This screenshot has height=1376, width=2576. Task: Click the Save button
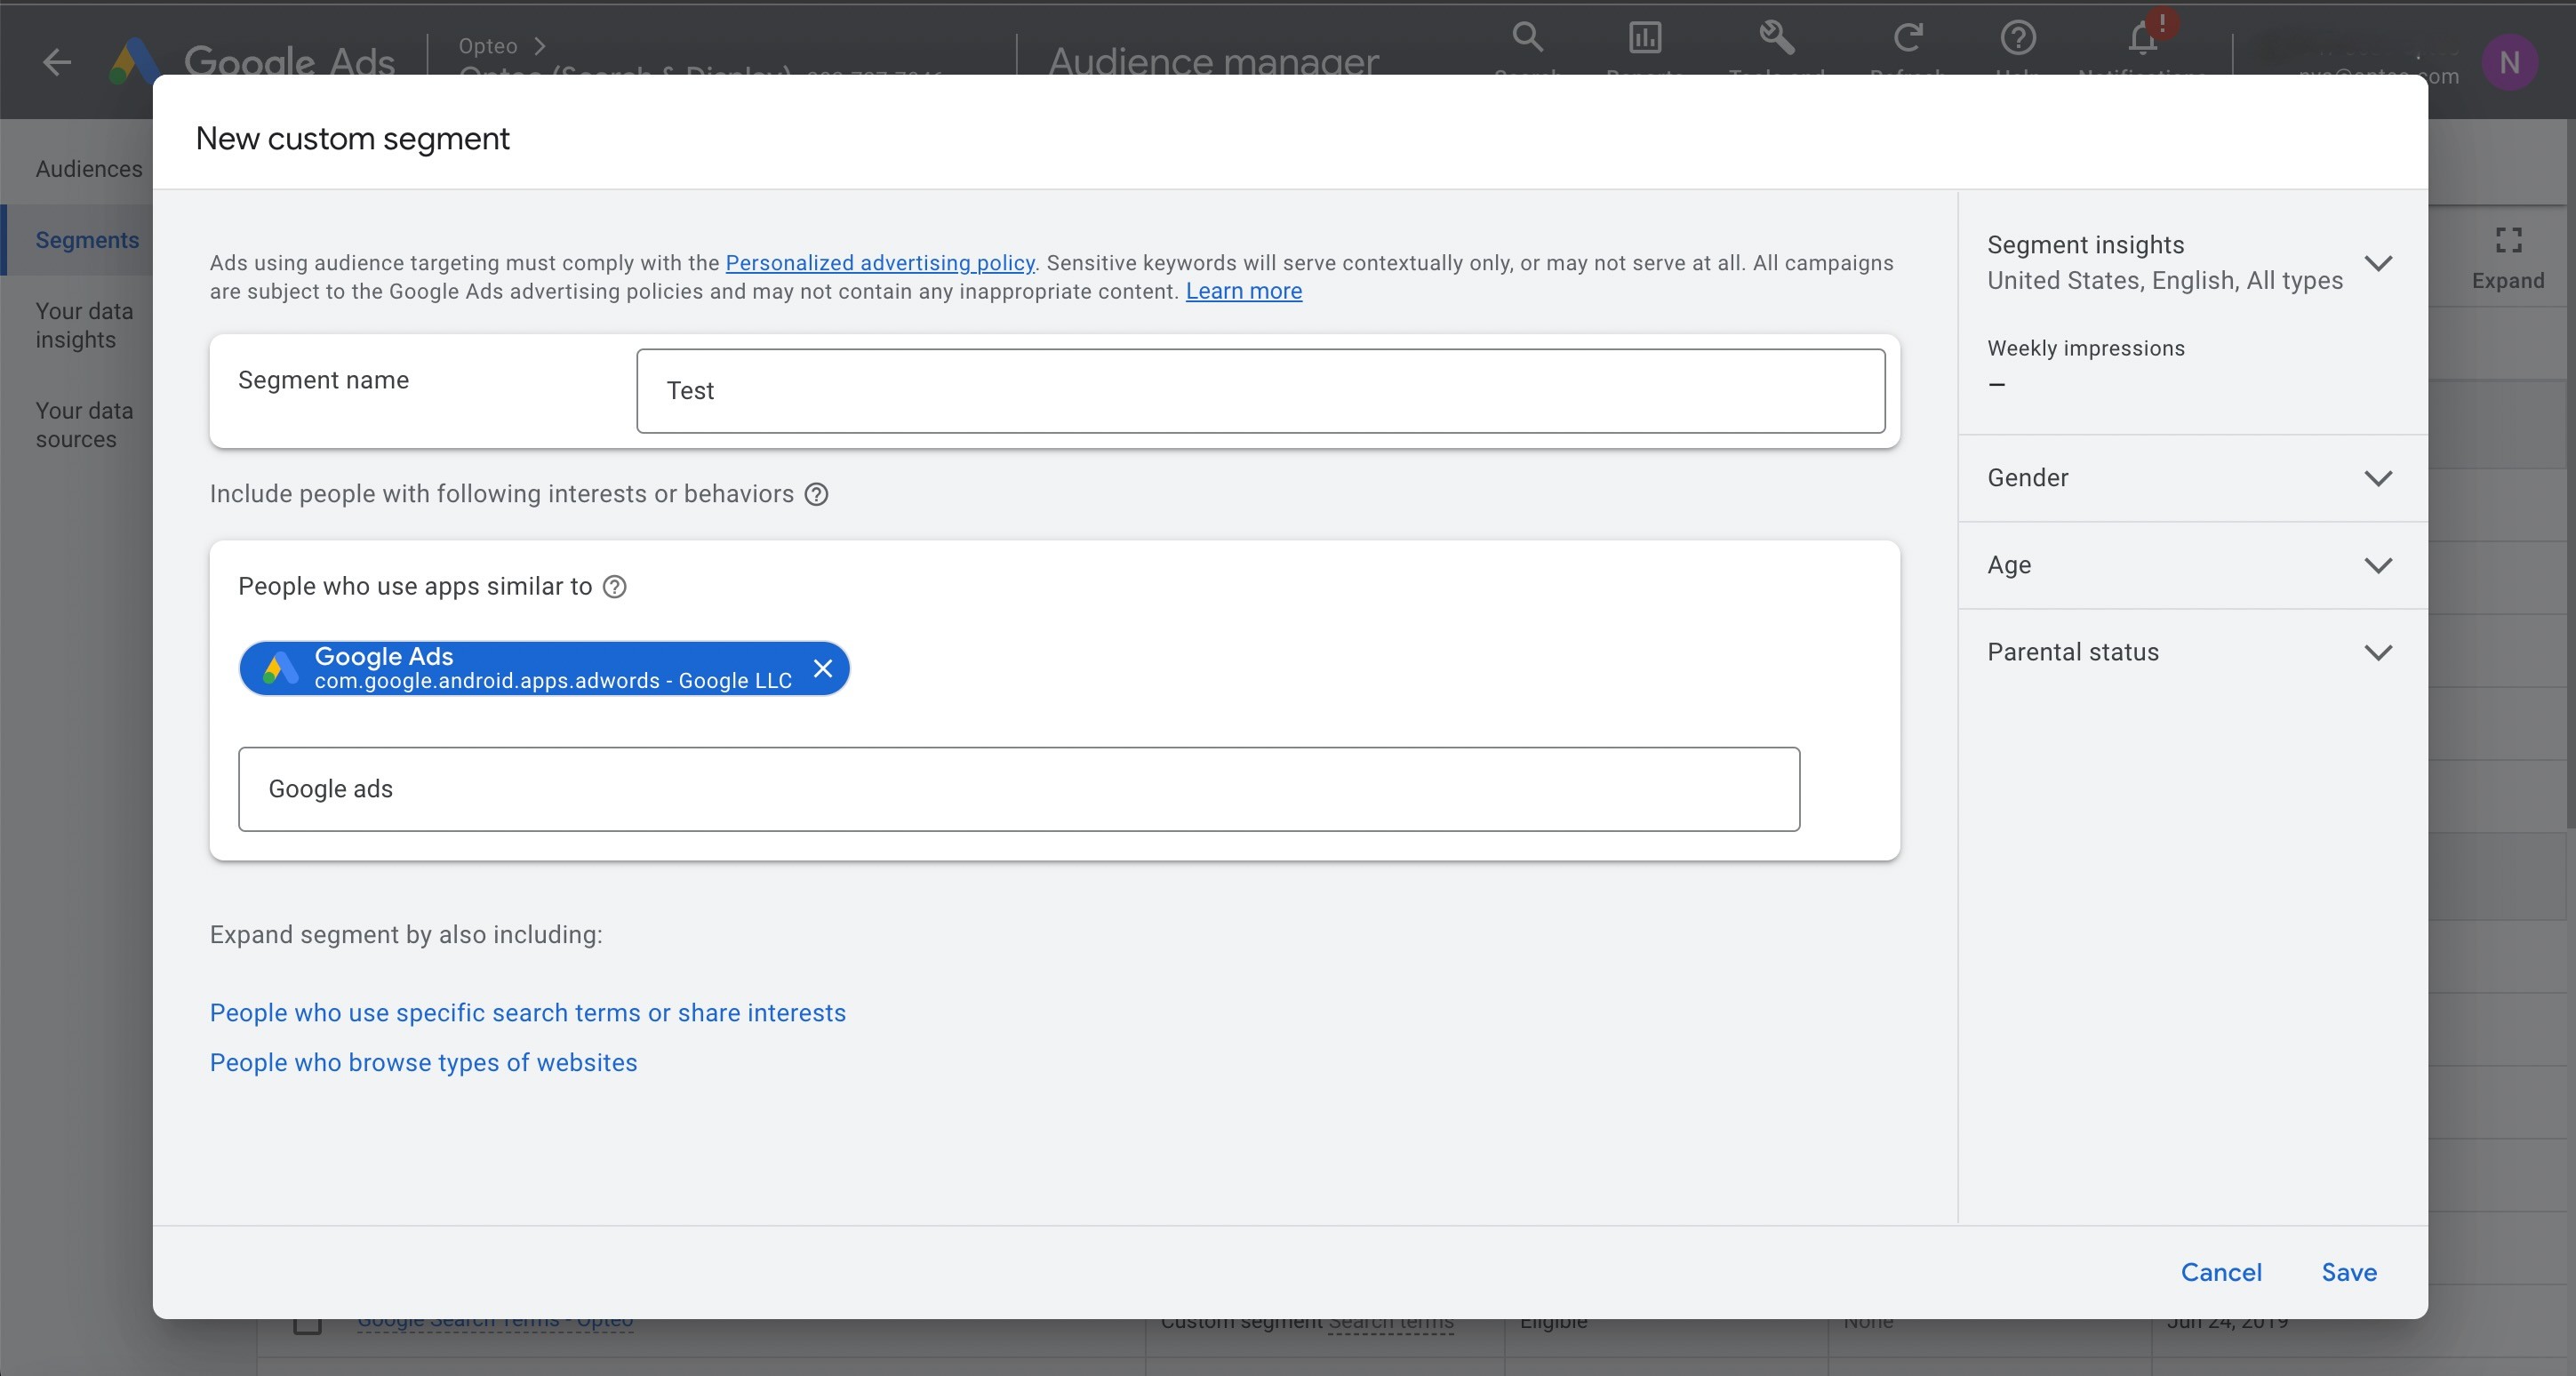click(2348, 1272)
